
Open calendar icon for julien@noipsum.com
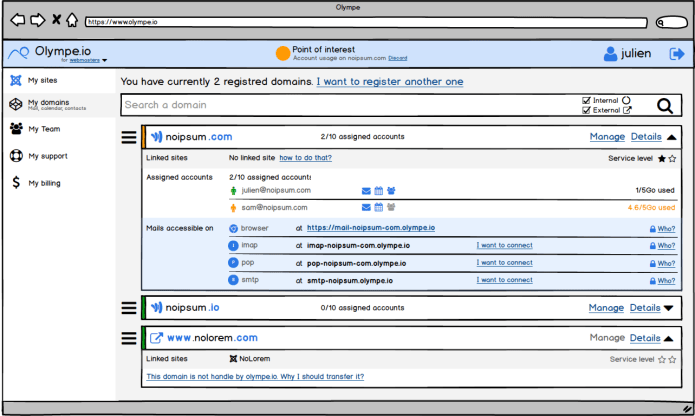pyautogui.click(x=379, y=191)
